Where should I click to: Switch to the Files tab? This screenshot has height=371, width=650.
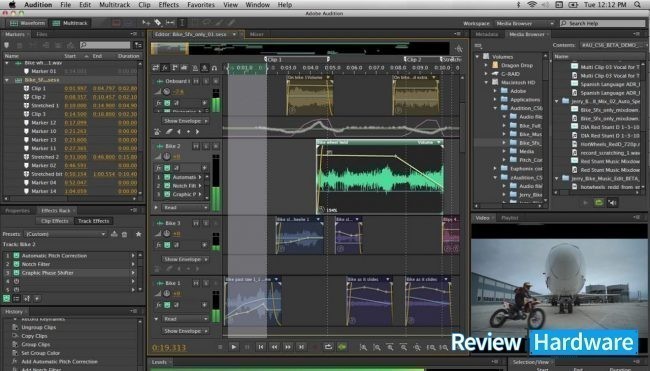[x=42, y=34]
